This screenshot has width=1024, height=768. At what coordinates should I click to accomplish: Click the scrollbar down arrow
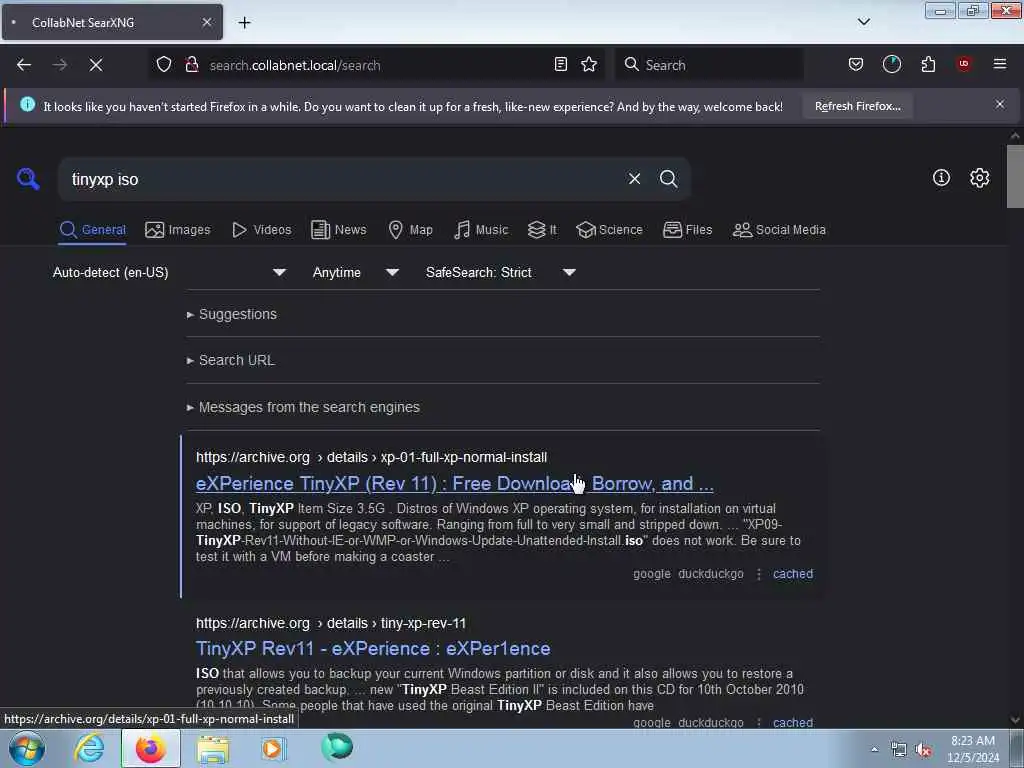(1015, 720)
